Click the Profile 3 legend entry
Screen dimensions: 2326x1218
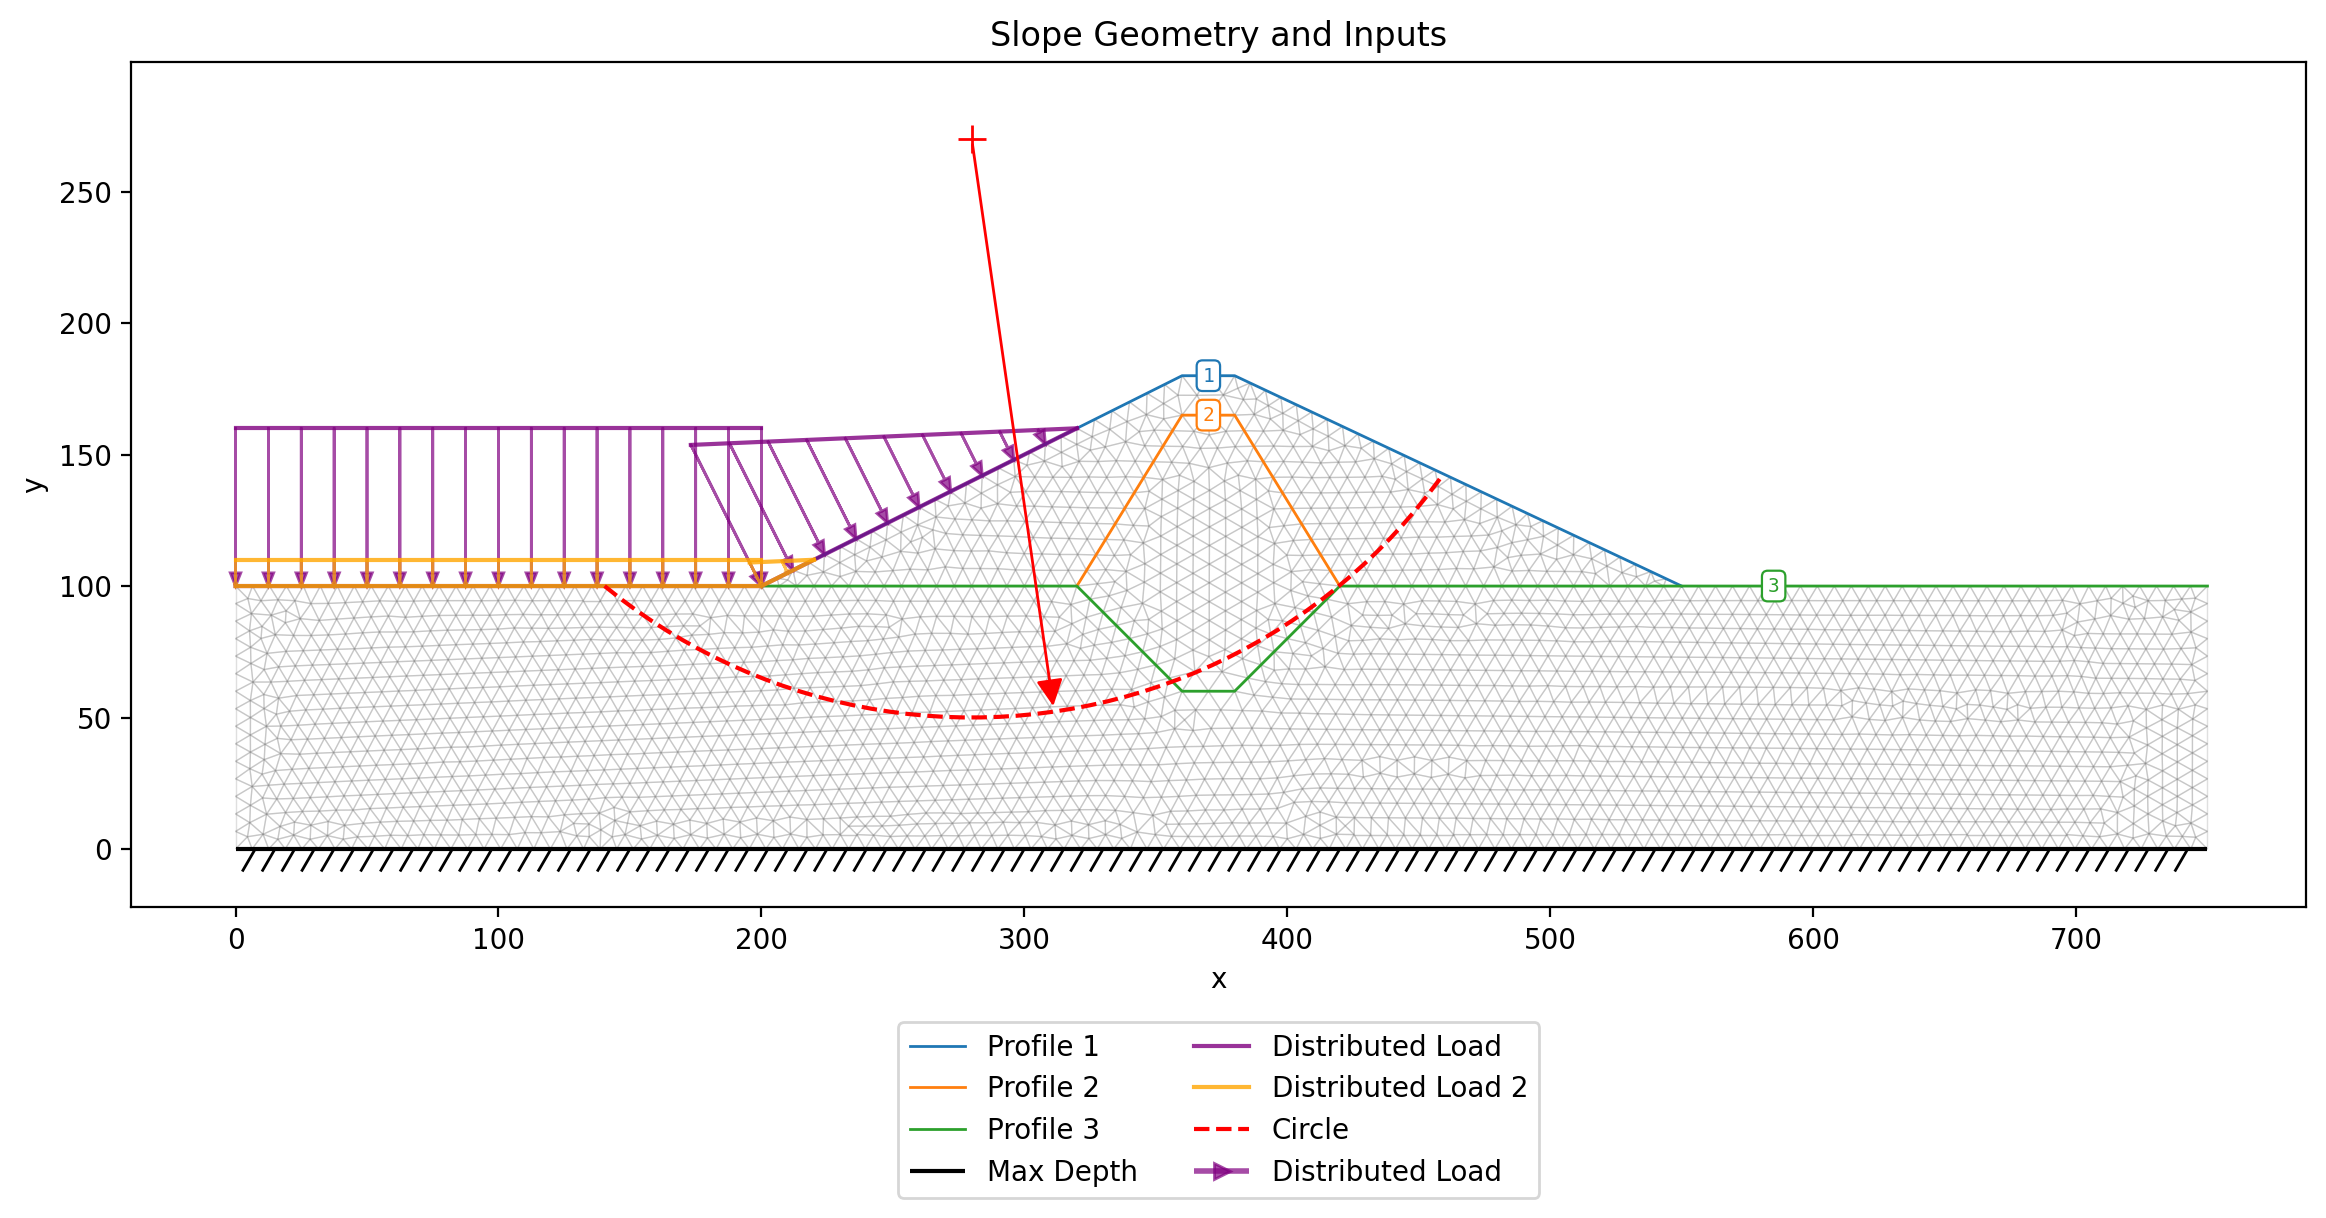[x=1004, y=1129]
